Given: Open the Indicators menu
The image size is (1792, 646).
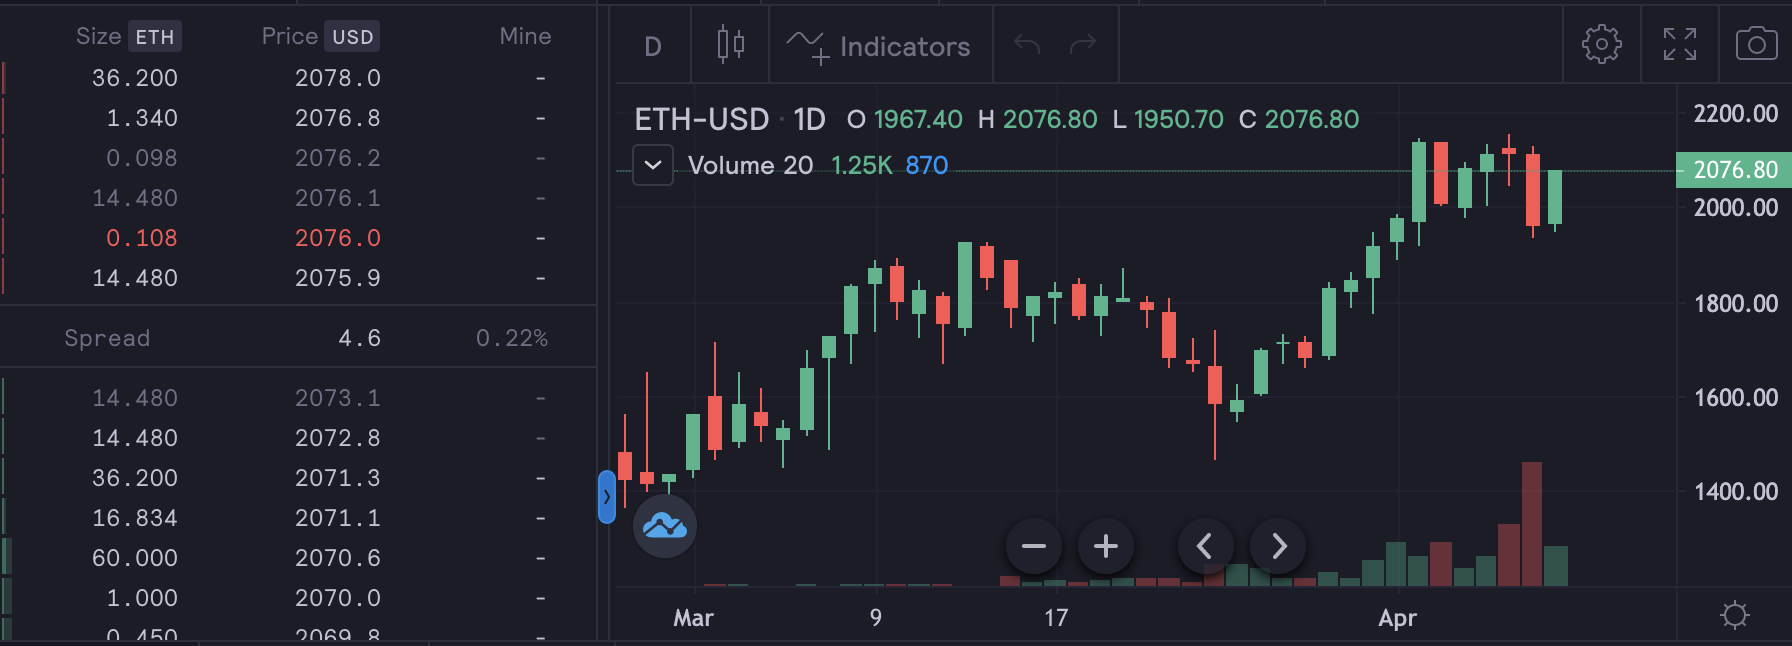Looking at the screenshot, I should tap(879, 46).
